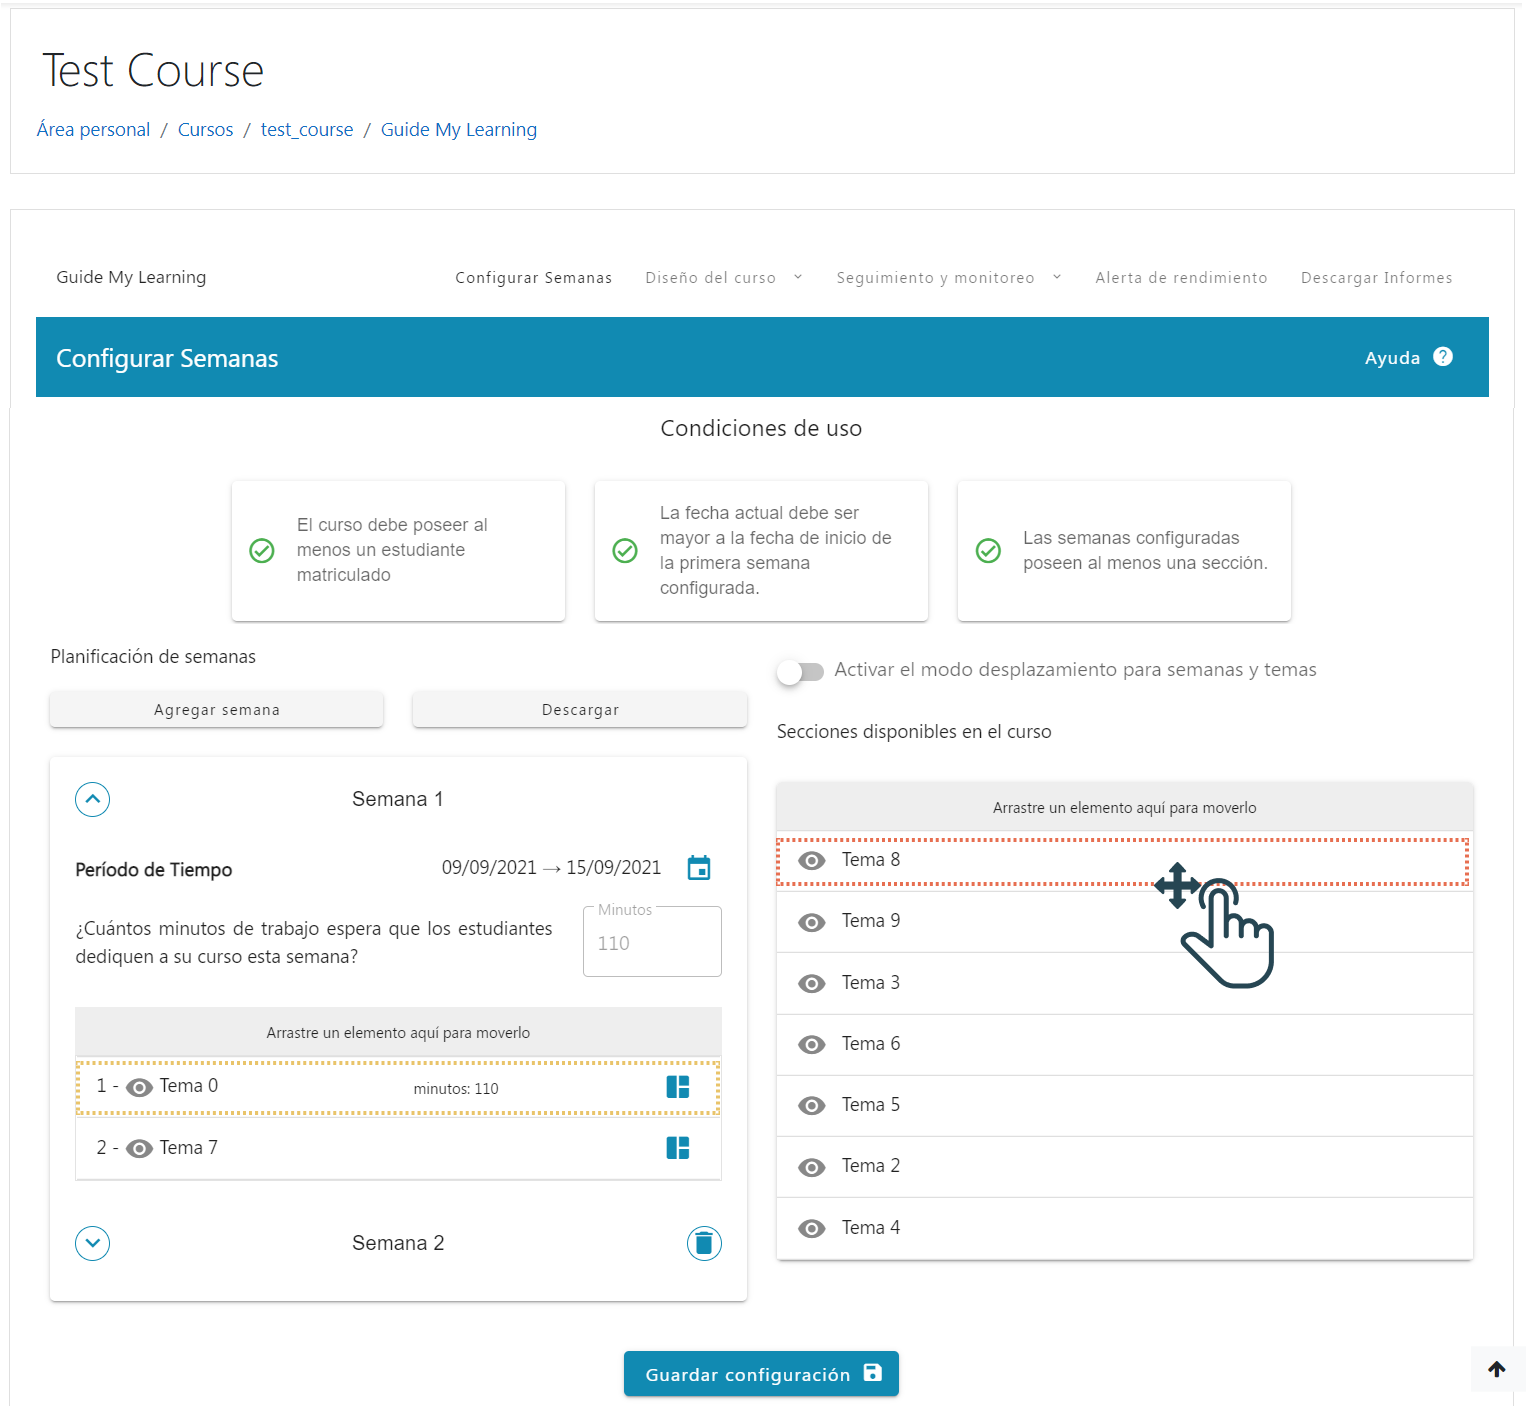This screenshot has height=1406, width=1526.
Task: Click the Minutos input field
Action: 652,942
